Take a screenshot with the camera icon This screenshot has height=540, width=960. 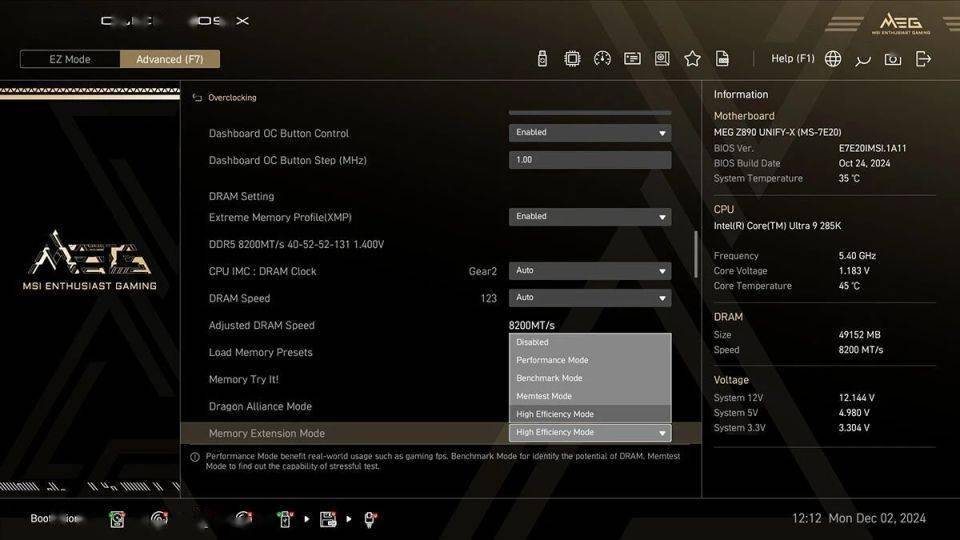(893, 59)
